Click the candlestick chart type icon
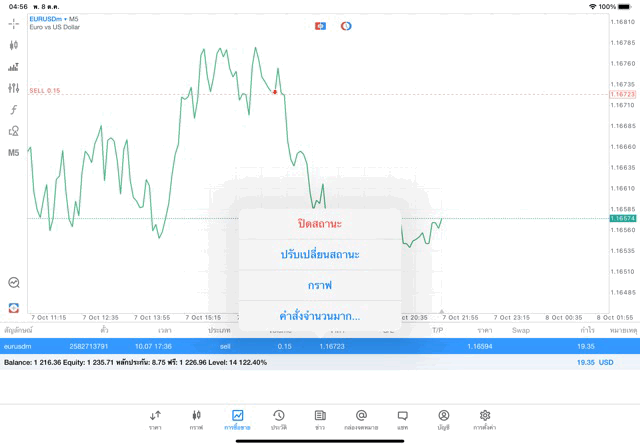Image resolution: width=640 pixels, height=447 pixels. pyautogui.click(x=14, y=45)
